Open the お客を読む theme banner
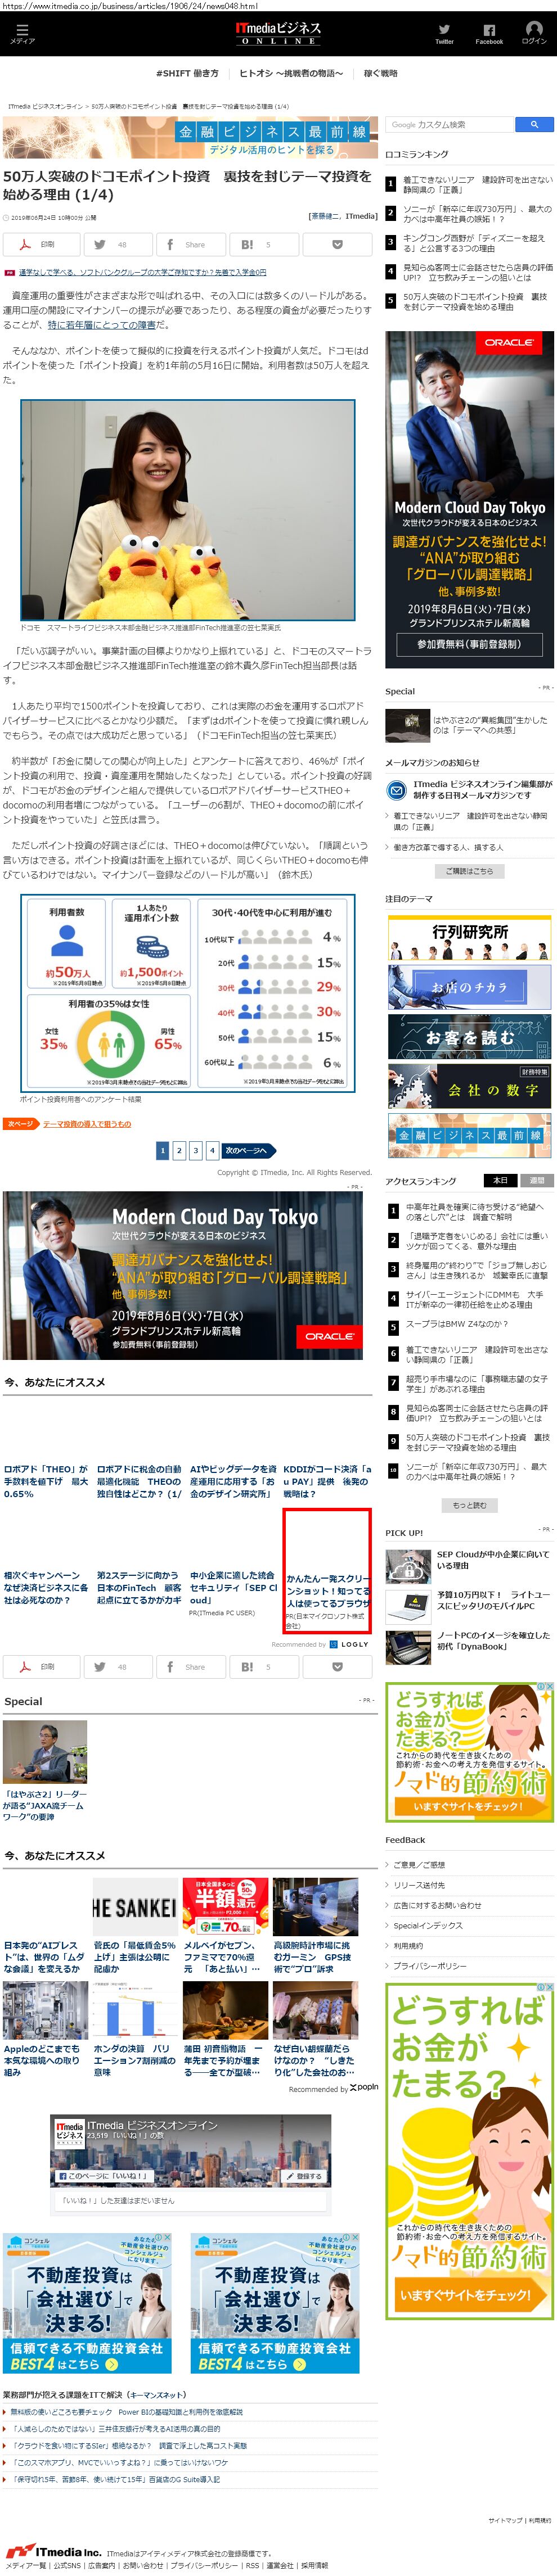The width and height of the screenshot is (557, 2576). click(x=469, y=1037)
